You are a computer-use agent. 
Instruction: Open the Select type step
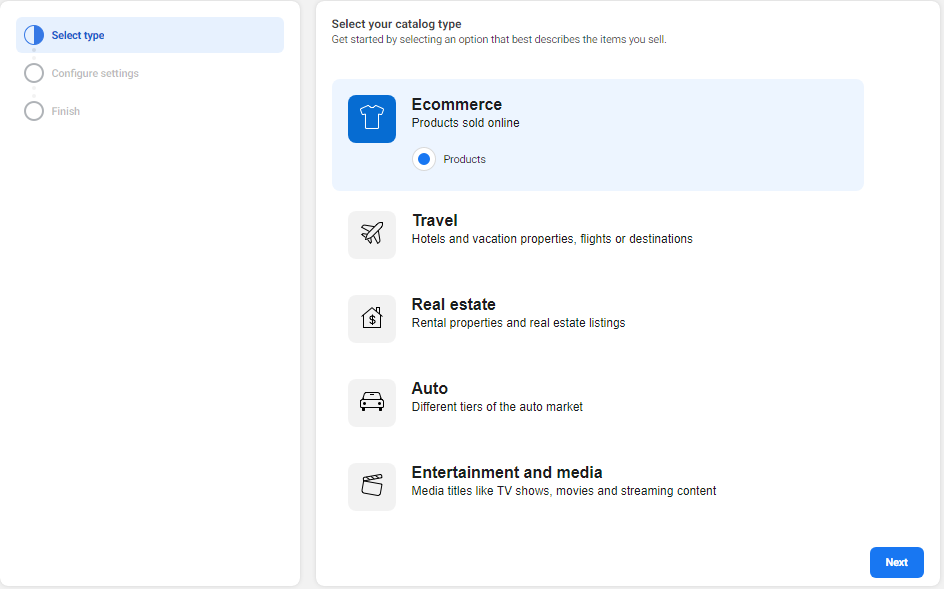click(x=78, y=35)
